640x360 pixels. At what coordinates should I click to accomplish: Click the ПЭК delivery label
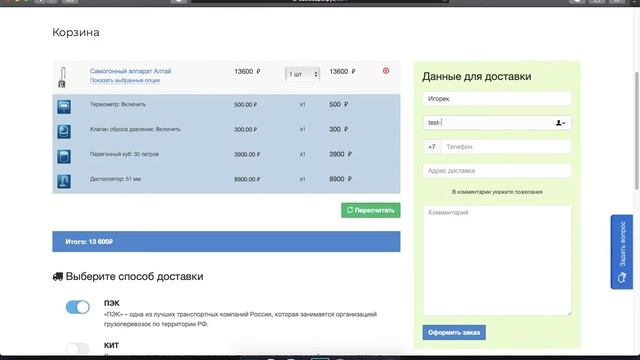point(112,303)
